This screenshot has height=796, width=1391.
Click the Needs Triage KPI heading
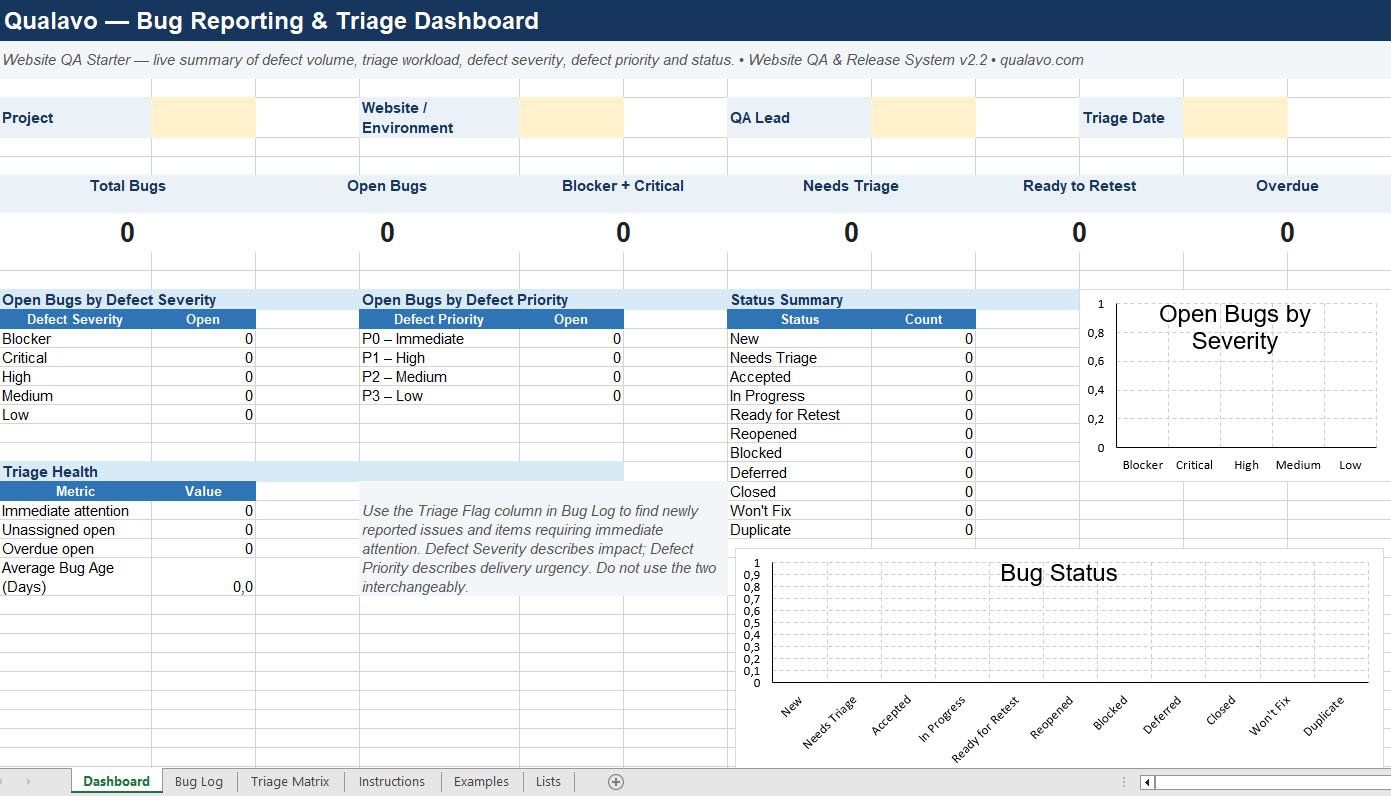(x=851, y=186)
